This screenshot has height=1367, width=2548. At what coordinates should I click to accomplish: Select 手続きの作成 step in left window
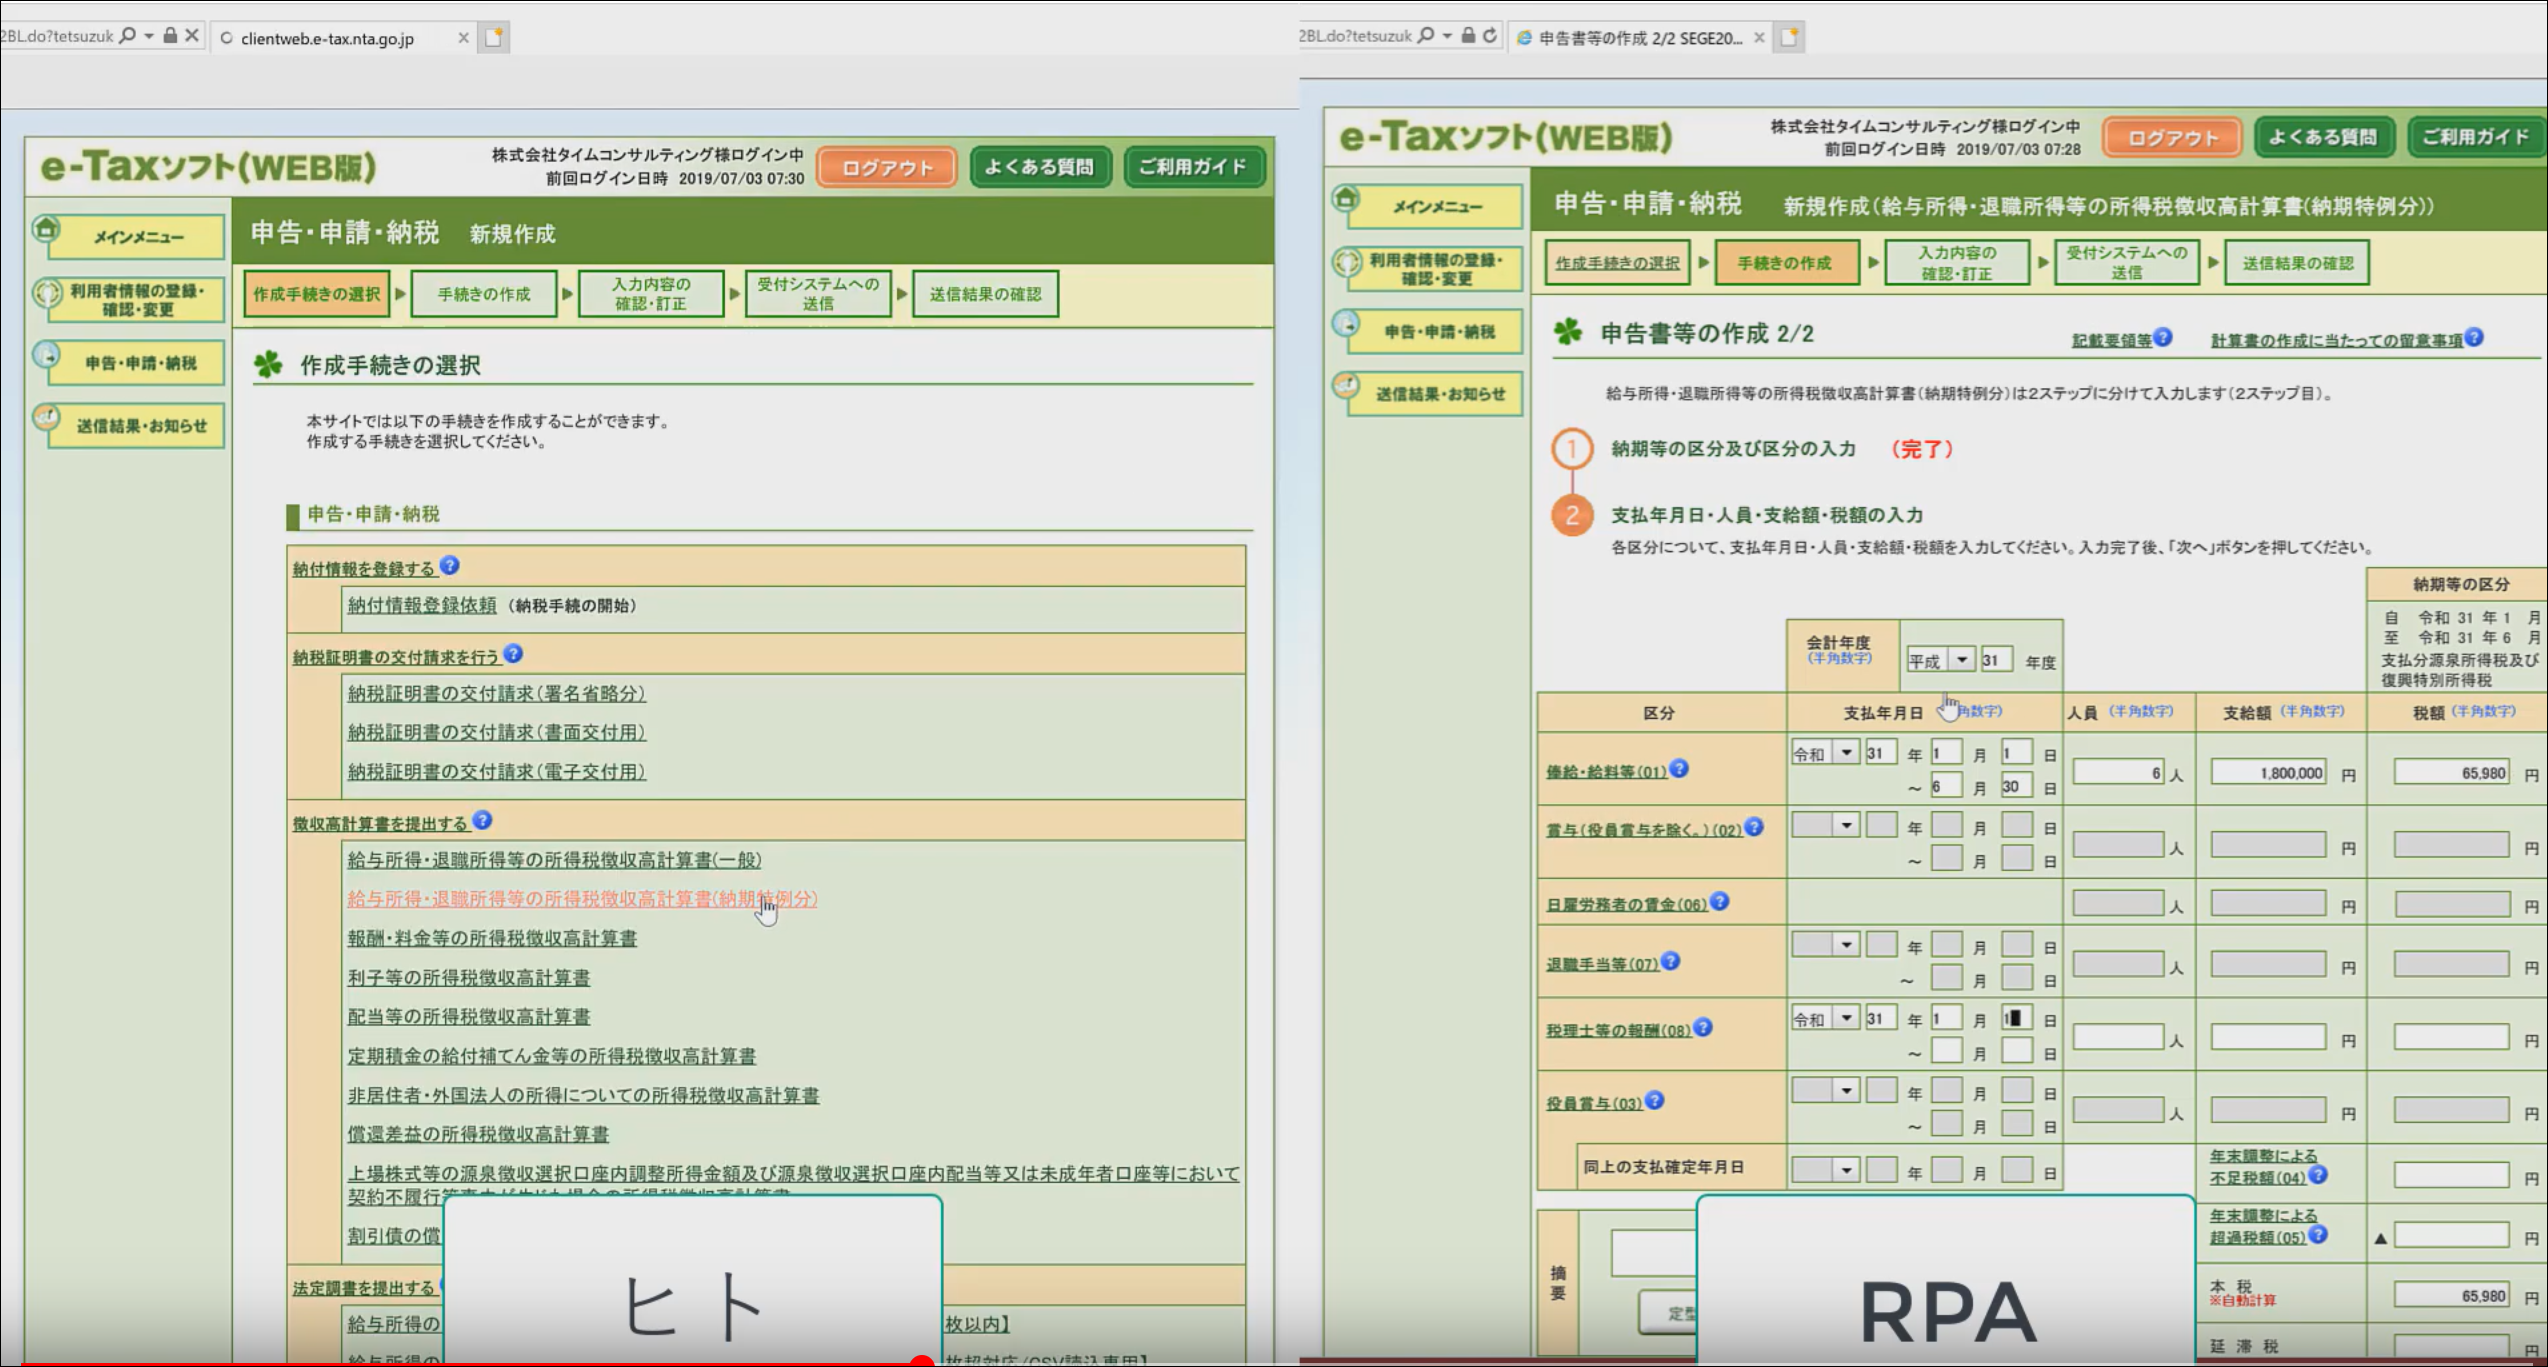(x=484, y=294)
